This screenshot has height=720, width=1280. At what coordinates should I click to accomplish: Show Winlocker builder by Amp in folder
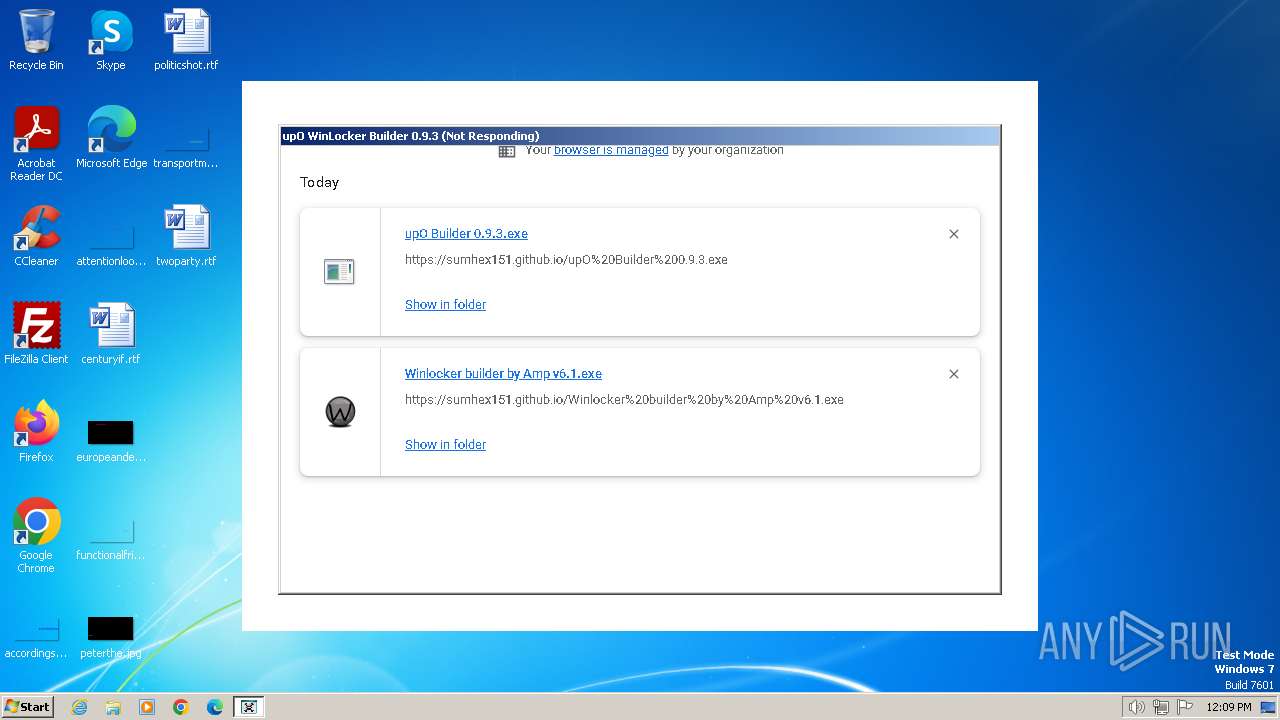445,444
